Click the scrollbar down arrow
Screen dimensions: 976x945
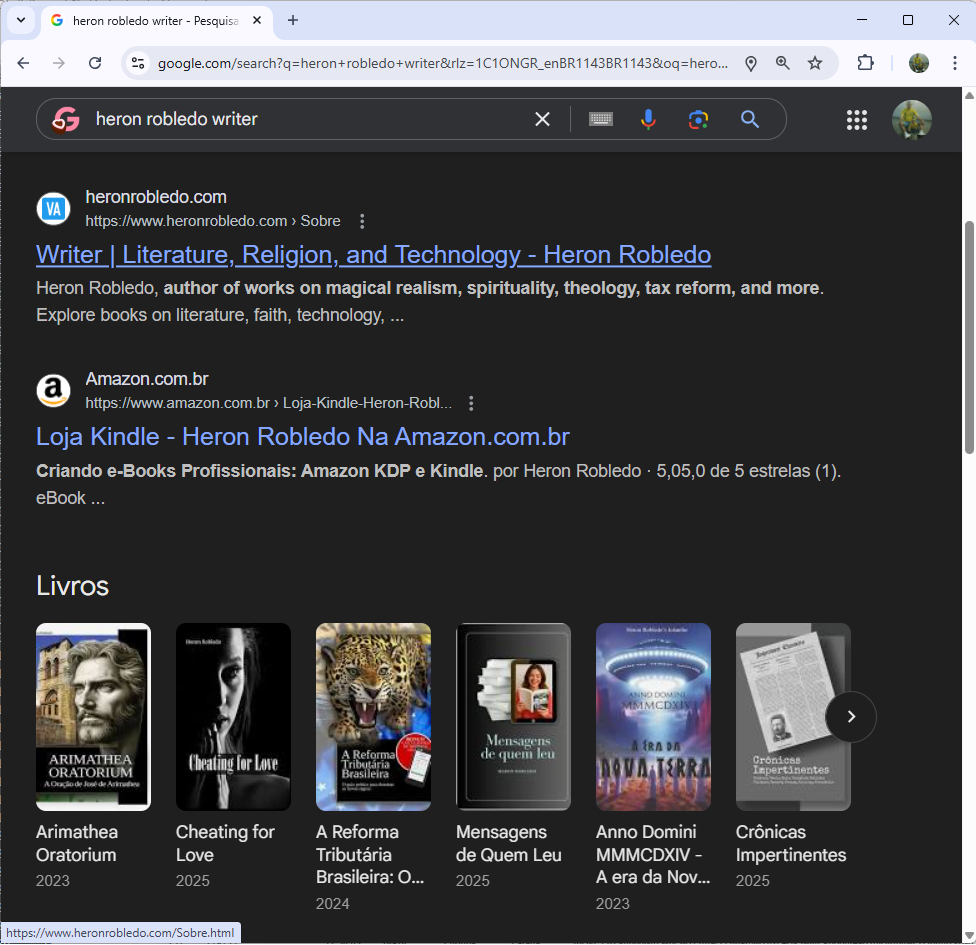pyautogui.click(x=969, y=936)
